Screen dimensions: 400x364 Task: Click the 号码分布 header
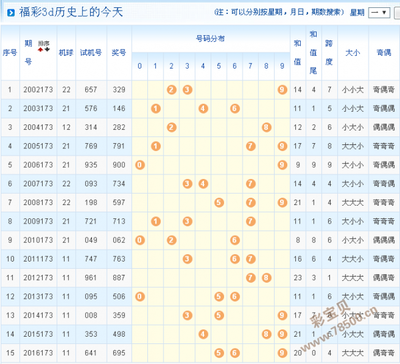point(210,39)
